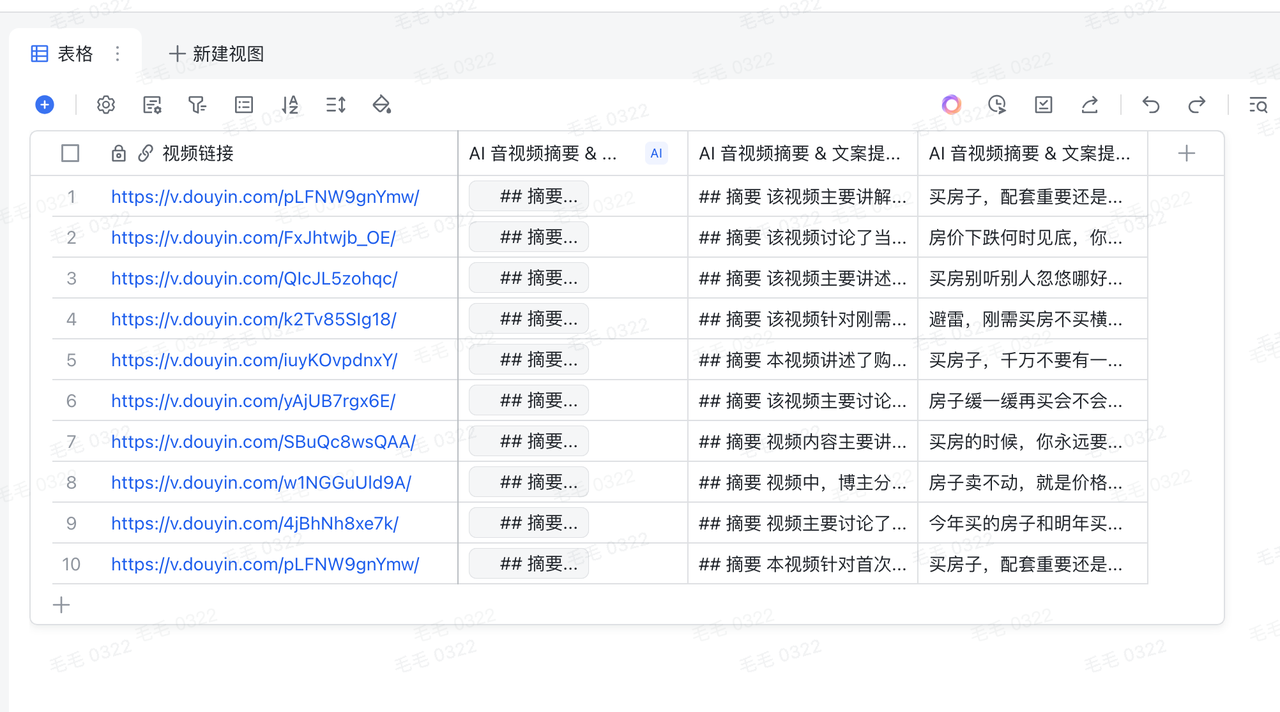Click the share arrow icon

(x=1090, y=105)
